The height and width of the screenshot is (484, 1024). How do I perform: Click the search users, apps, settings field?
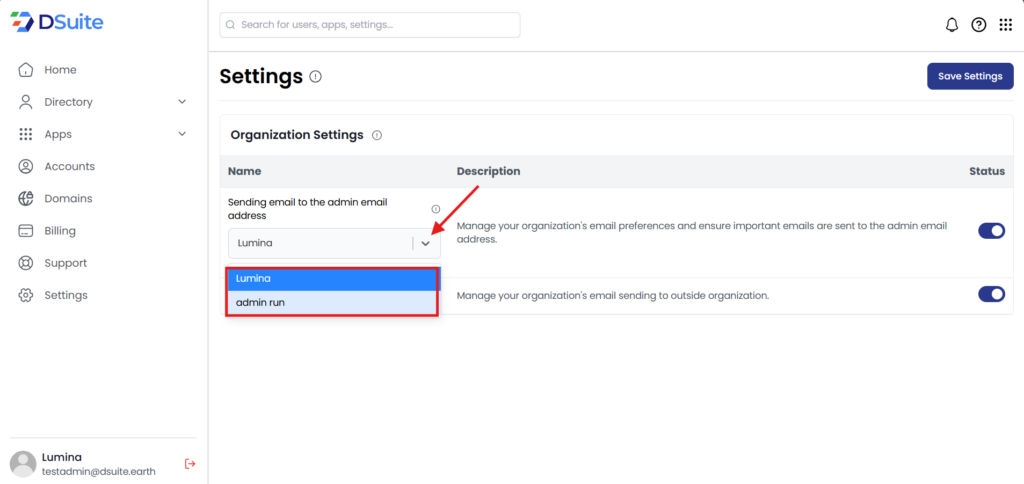click(370, 25)
